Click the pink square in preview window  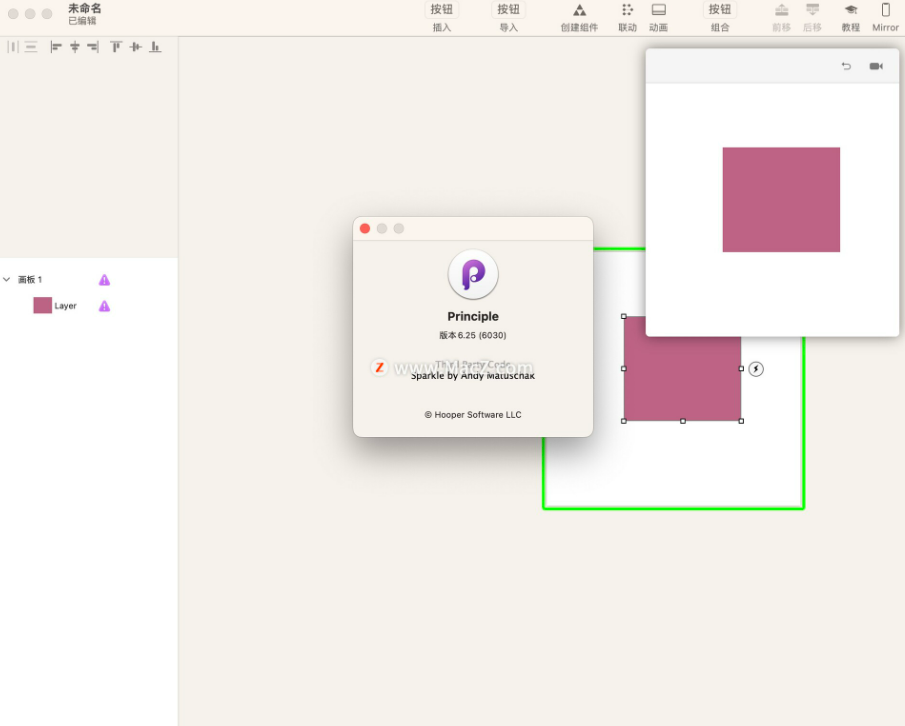[781, 200]
